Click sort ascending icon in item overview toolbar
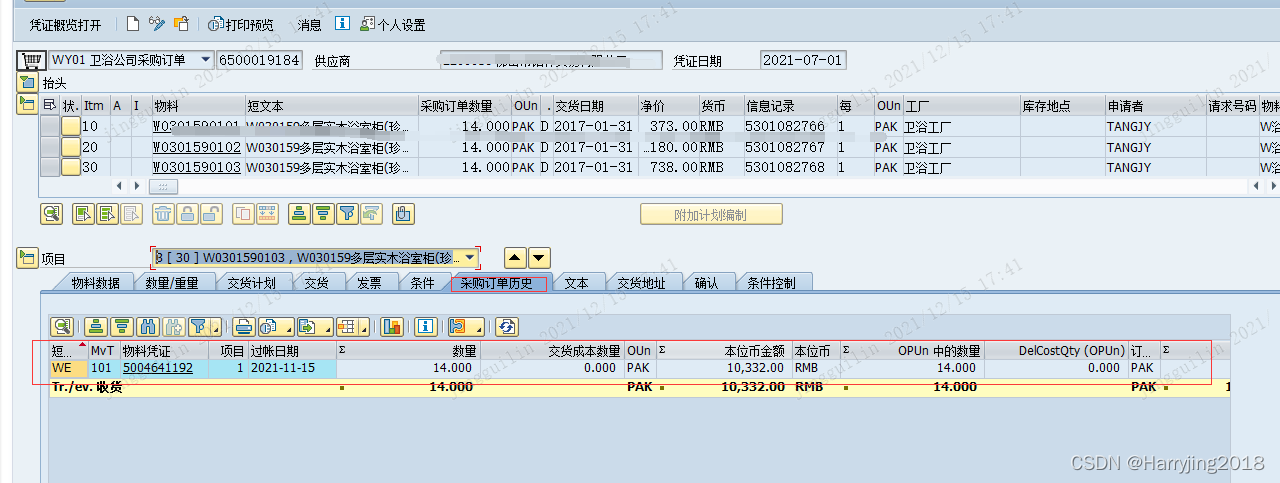The height and width of the screenshot is (483, 1280). [x=299, y=213]
